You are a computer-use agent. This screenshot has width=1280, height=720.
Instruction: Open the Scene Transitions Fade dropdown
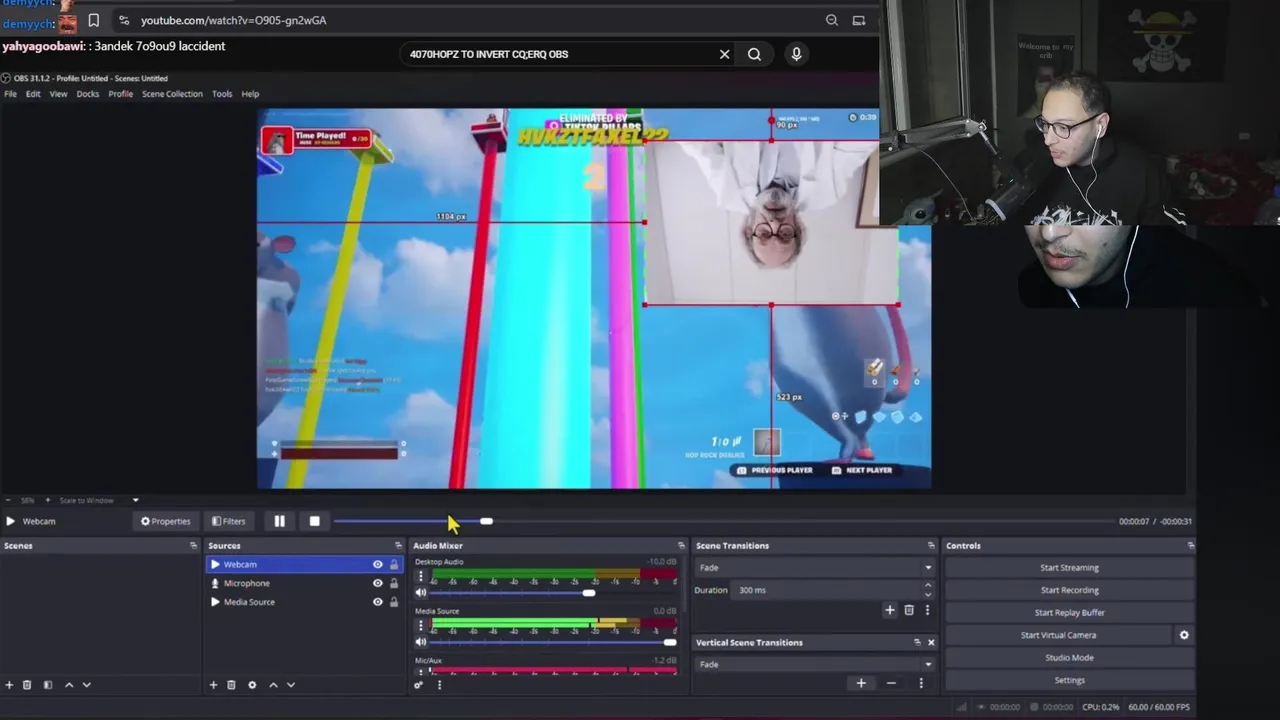815,568
